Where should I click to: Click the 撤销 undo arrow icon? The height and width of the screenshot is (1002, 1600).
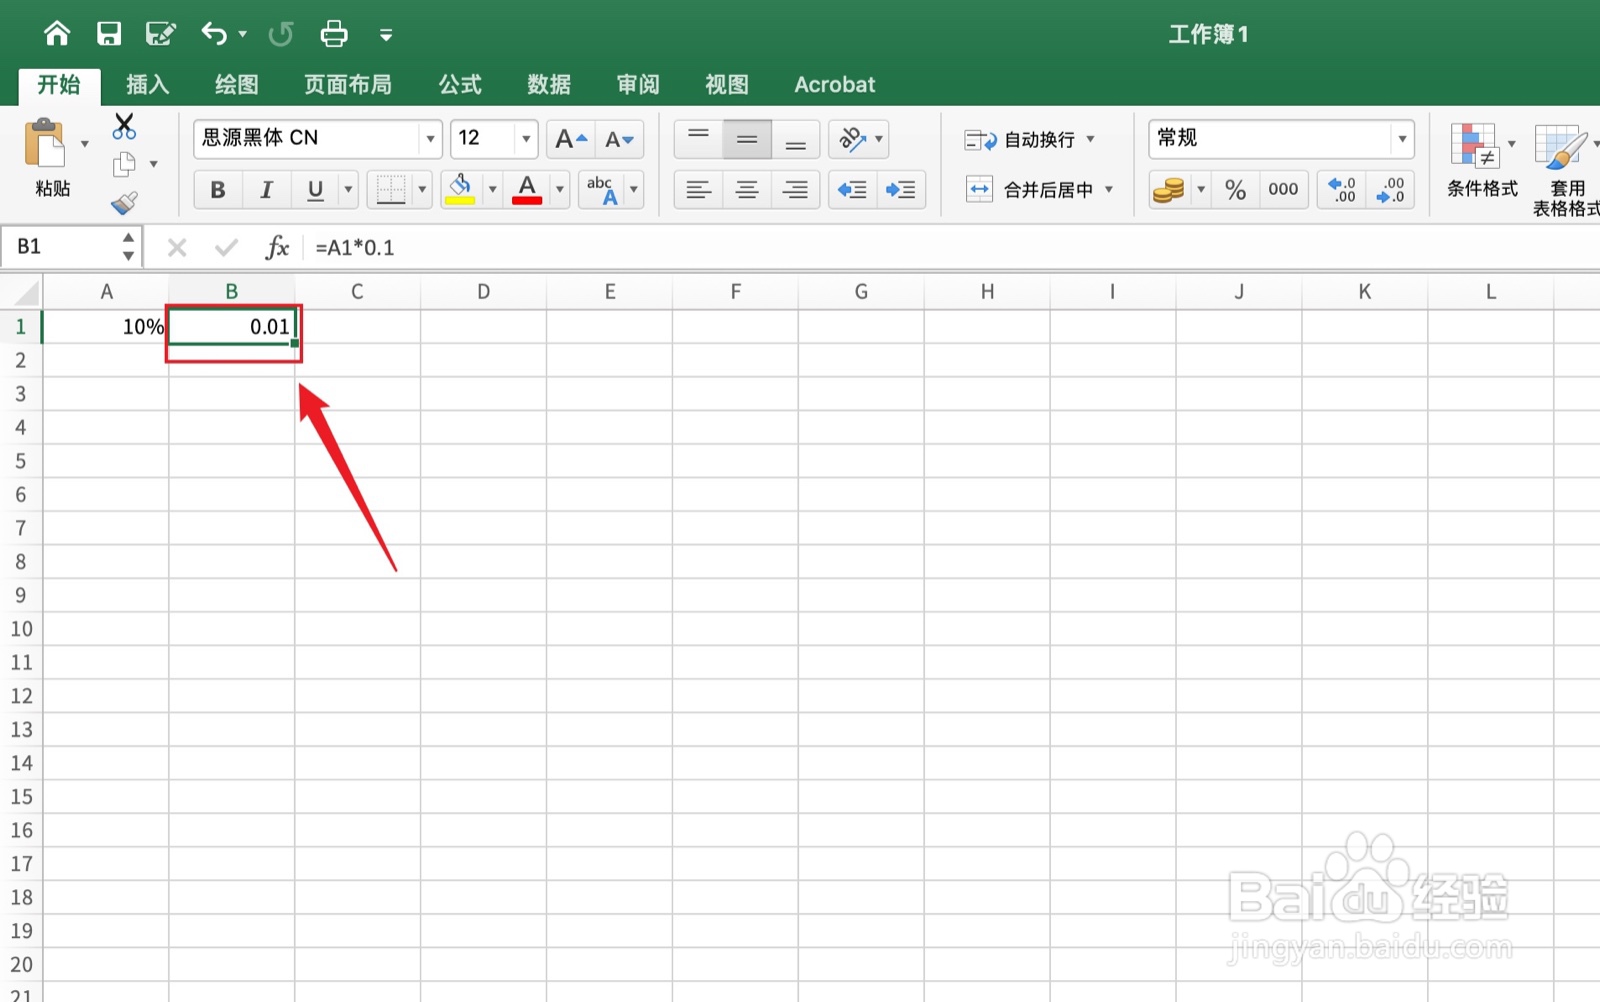coord(211,33)
